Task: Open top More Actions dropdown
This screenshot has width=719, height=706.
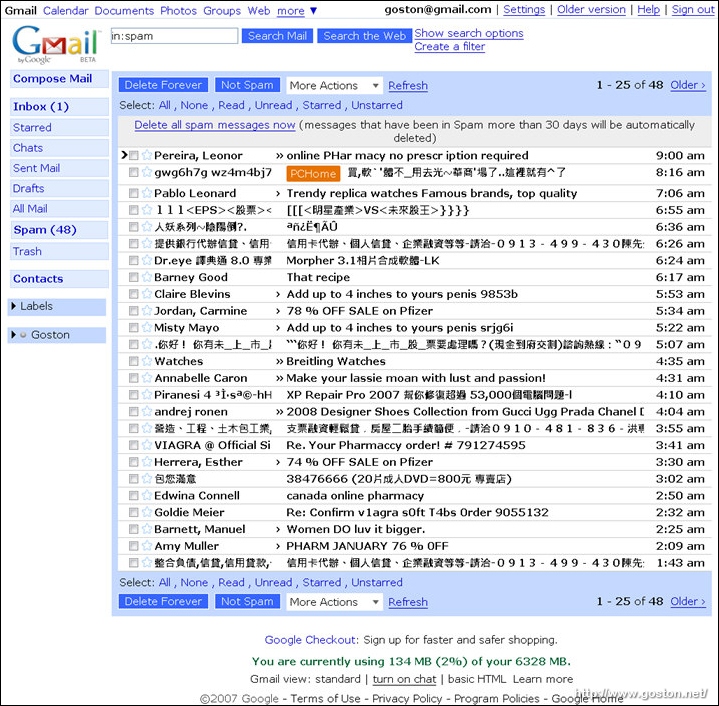Action: pyautogui.click(x=334, y=85)
